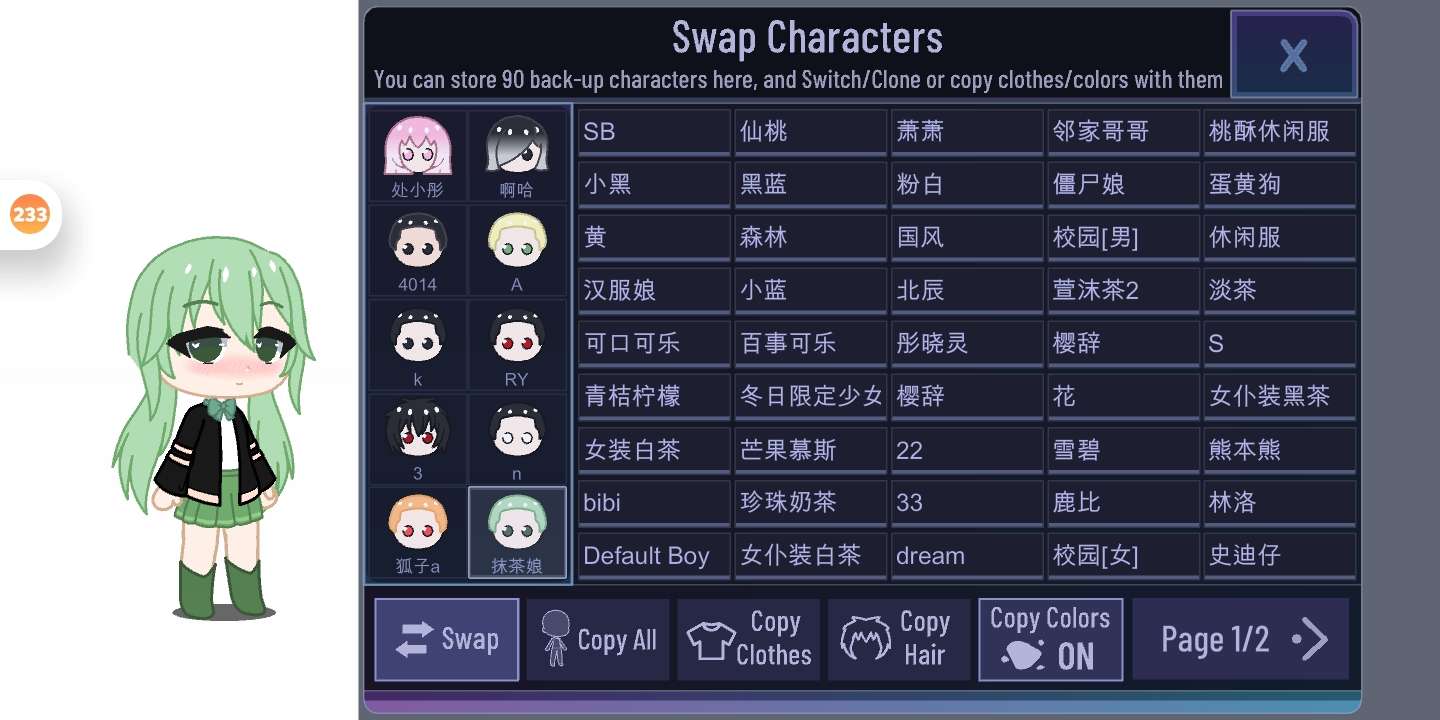Viewport: 1440px width, 720px height.
Task: Select the red-eyed RY character icon
Action: click(517, 344)
